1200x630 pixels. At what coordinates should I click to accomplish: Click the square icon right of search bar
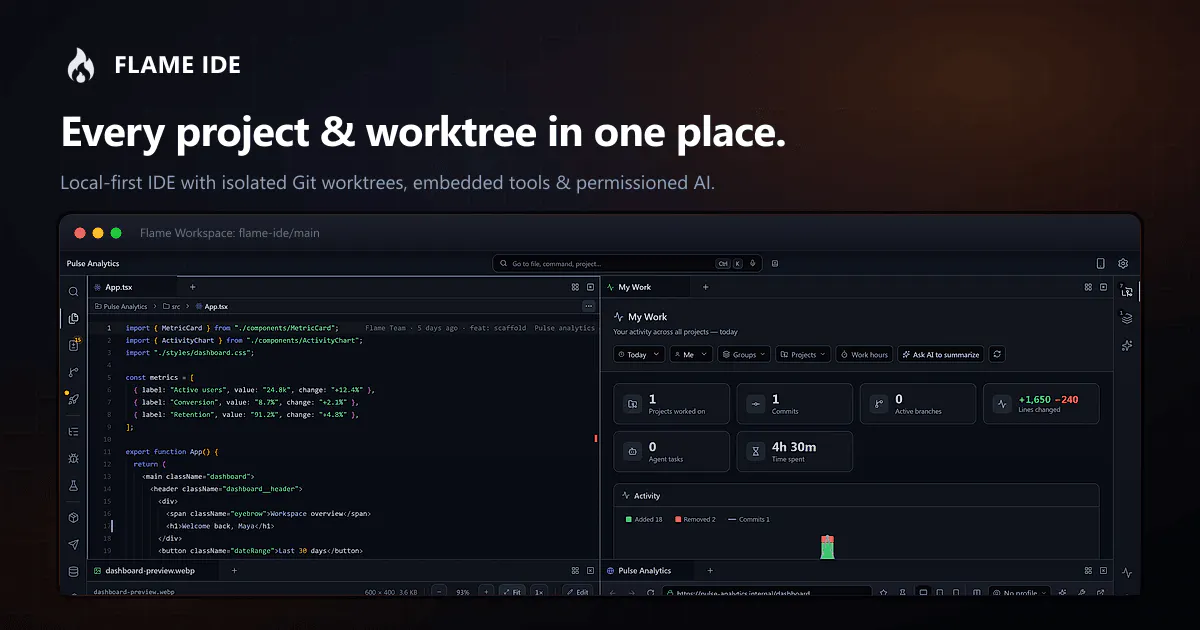coord(775,264)
